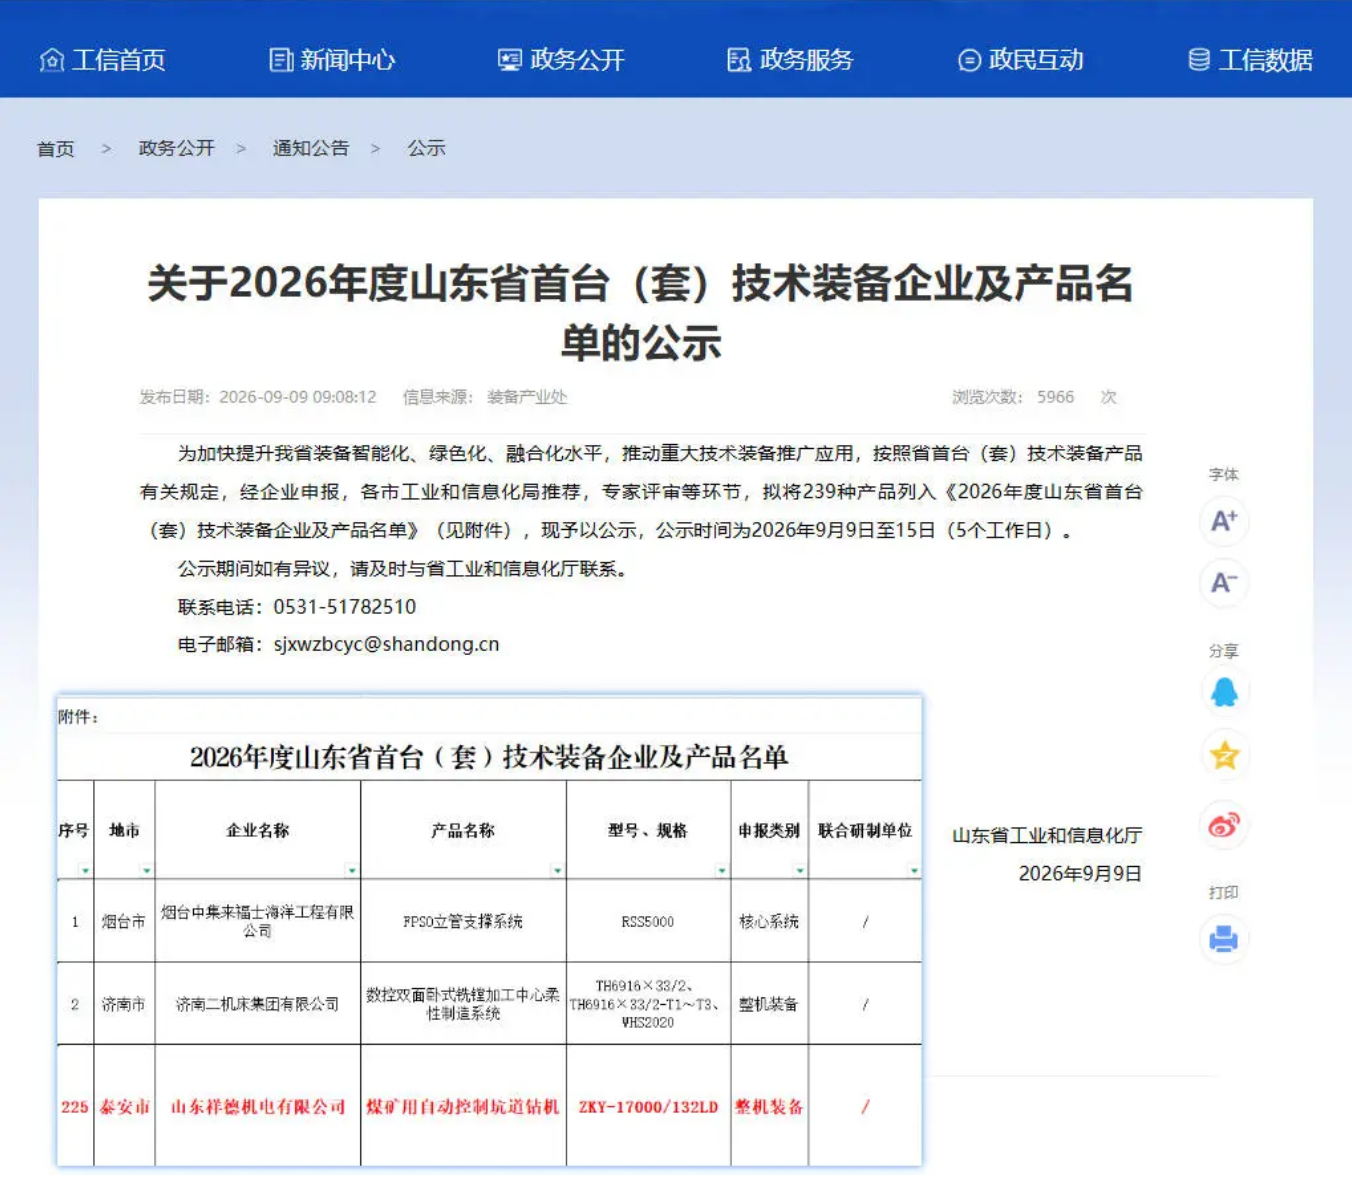Increase font size with the A+ icon
The height and width of the screenshot is (1194, 1352).
[1224, 521]
